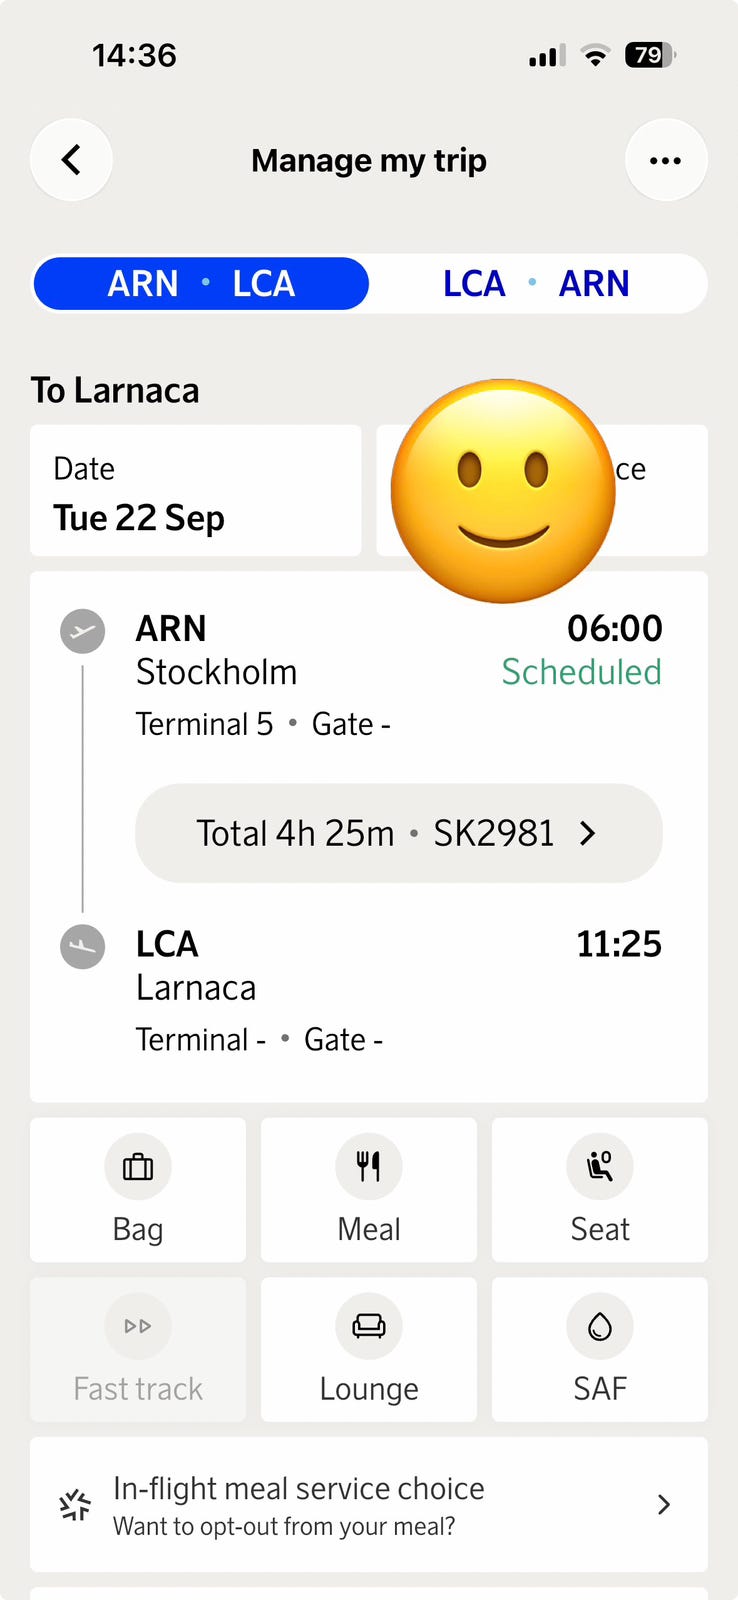Switch to the ARN to LCA segment
Viewport: 738px width, 1600px height.
click(x=201, y=284)
